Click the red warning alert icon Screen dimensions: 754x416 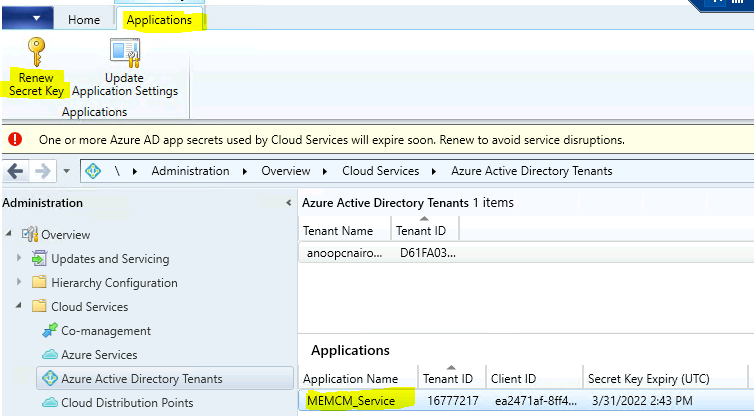(x=15, y=139)
